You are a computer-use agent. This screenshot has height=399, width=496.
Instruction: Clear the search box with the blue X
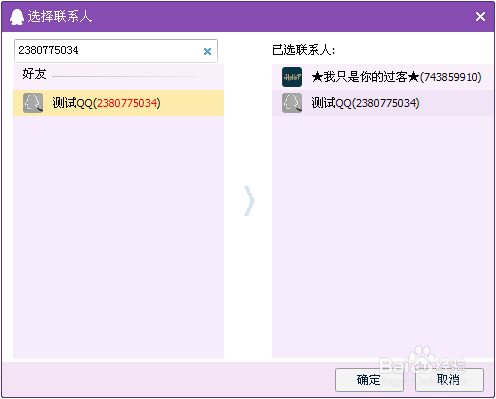tap(207, 51)
